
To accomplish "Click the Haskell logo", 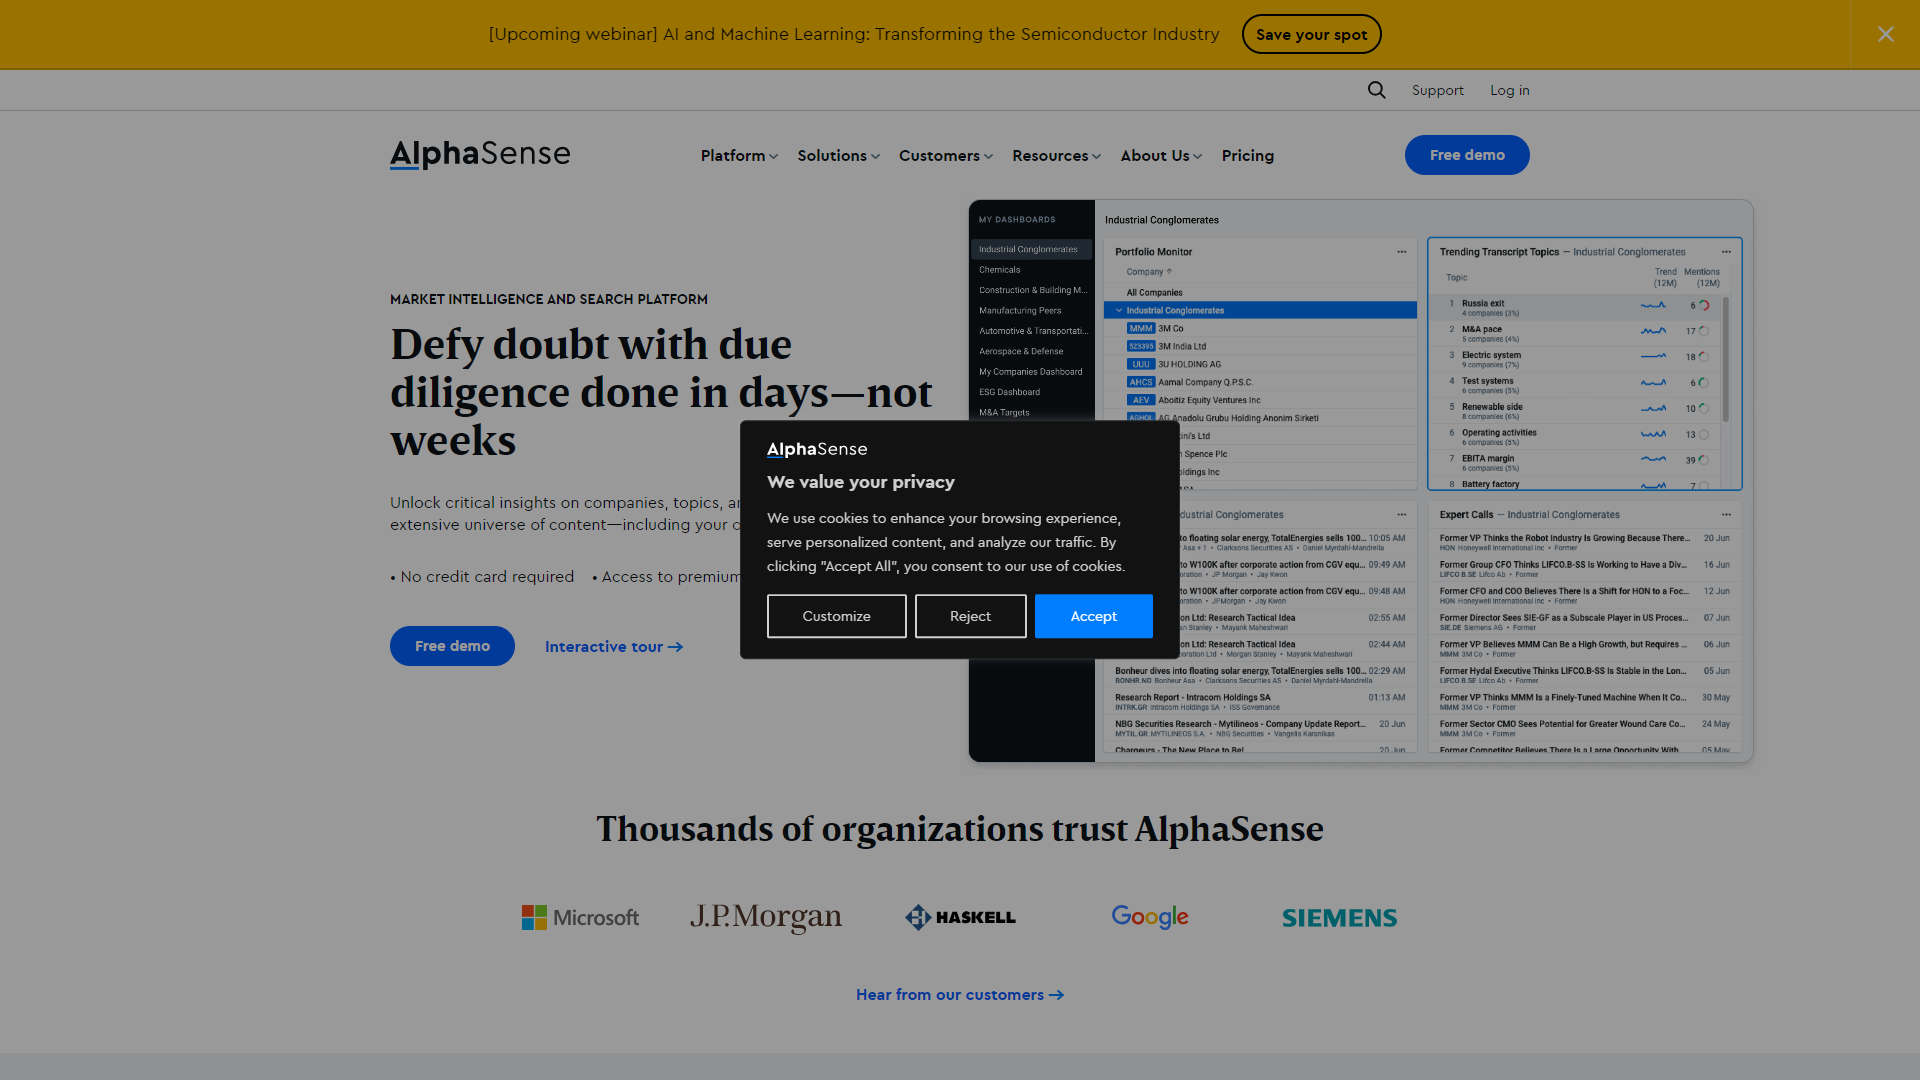I will 959,917.
